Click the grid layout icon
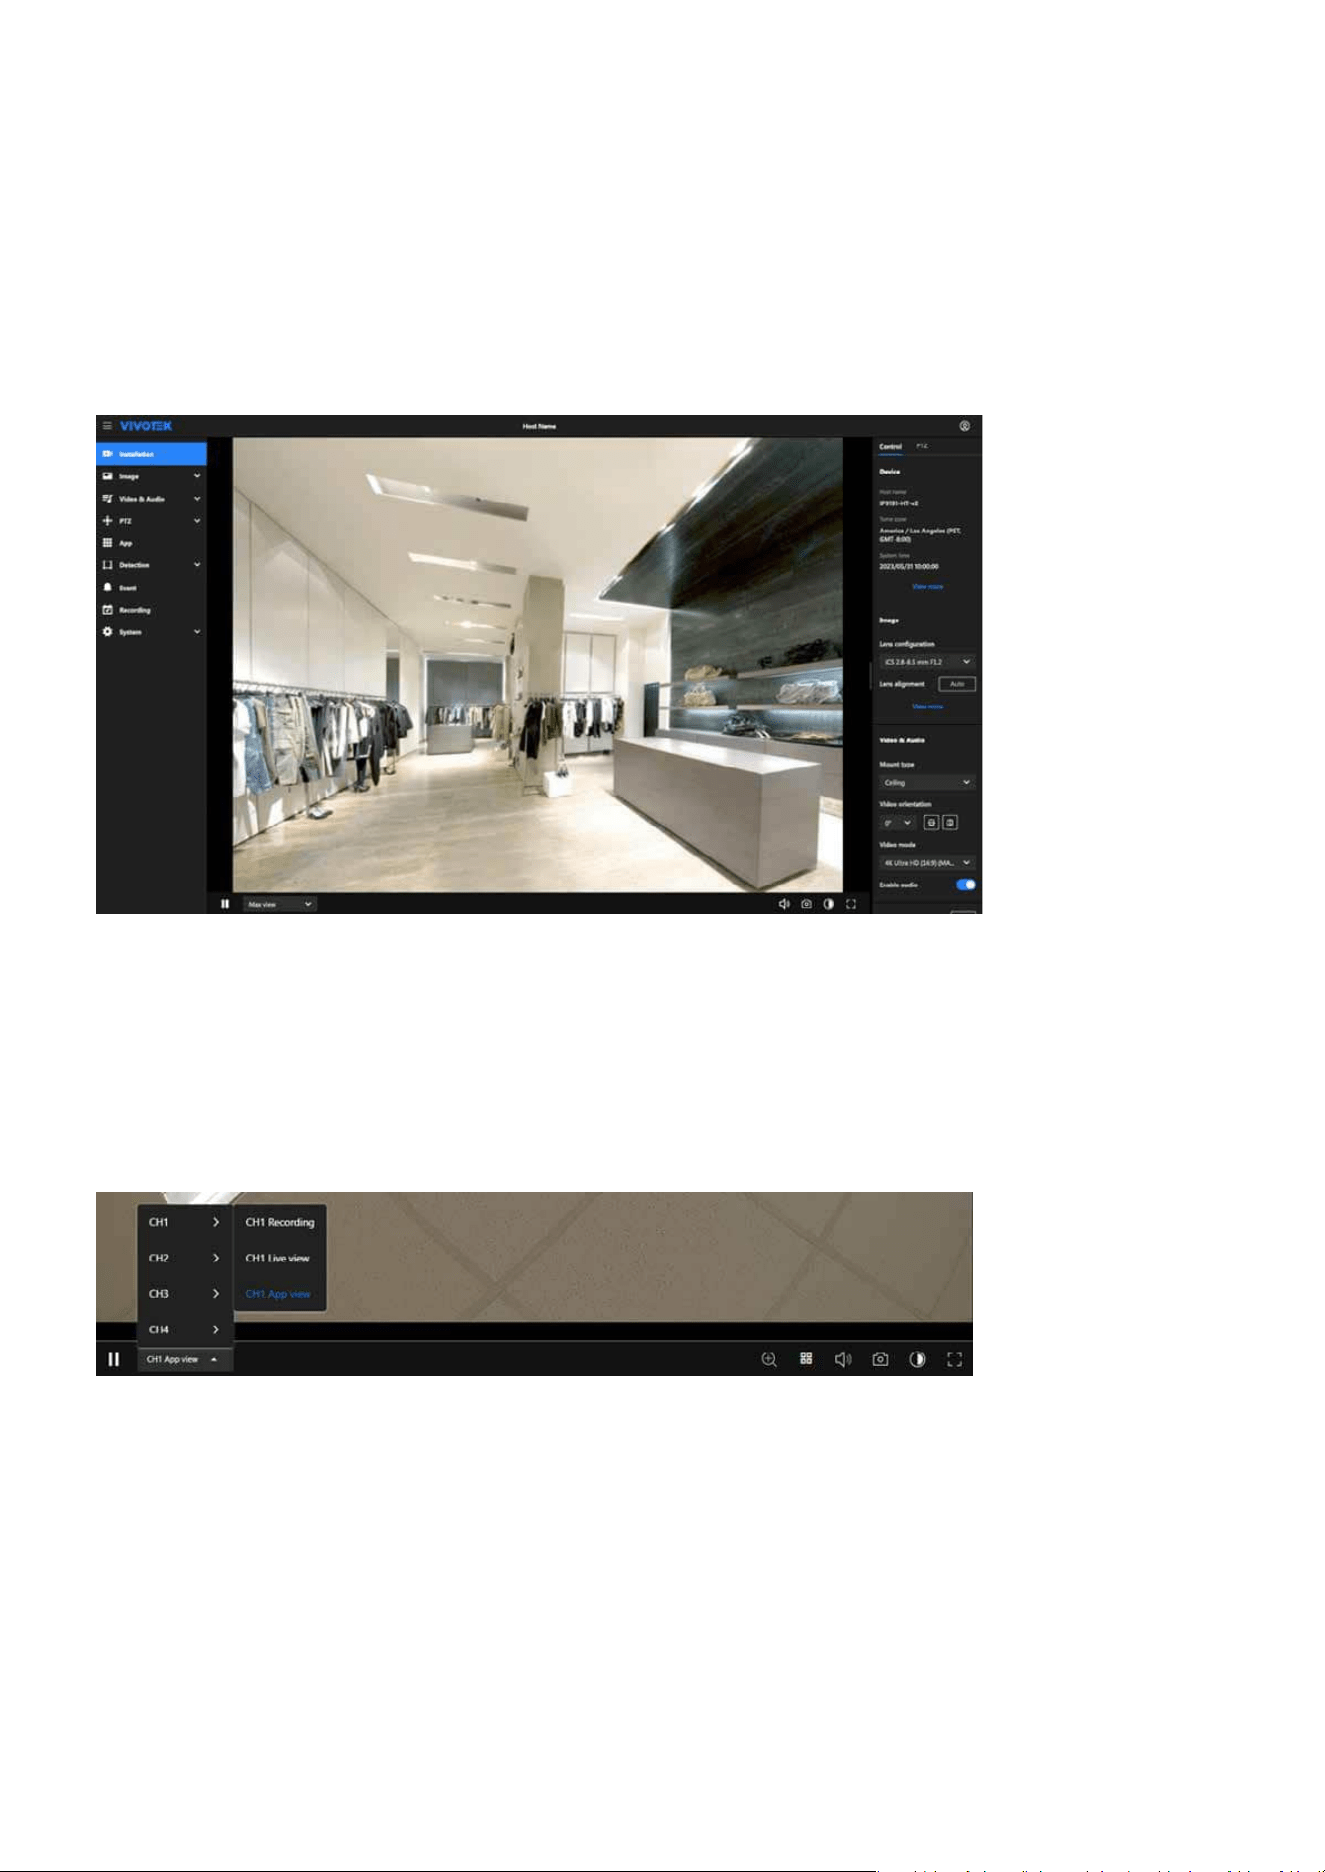This screenshot has height=1872, width=1325. (x=806, y=1358)
